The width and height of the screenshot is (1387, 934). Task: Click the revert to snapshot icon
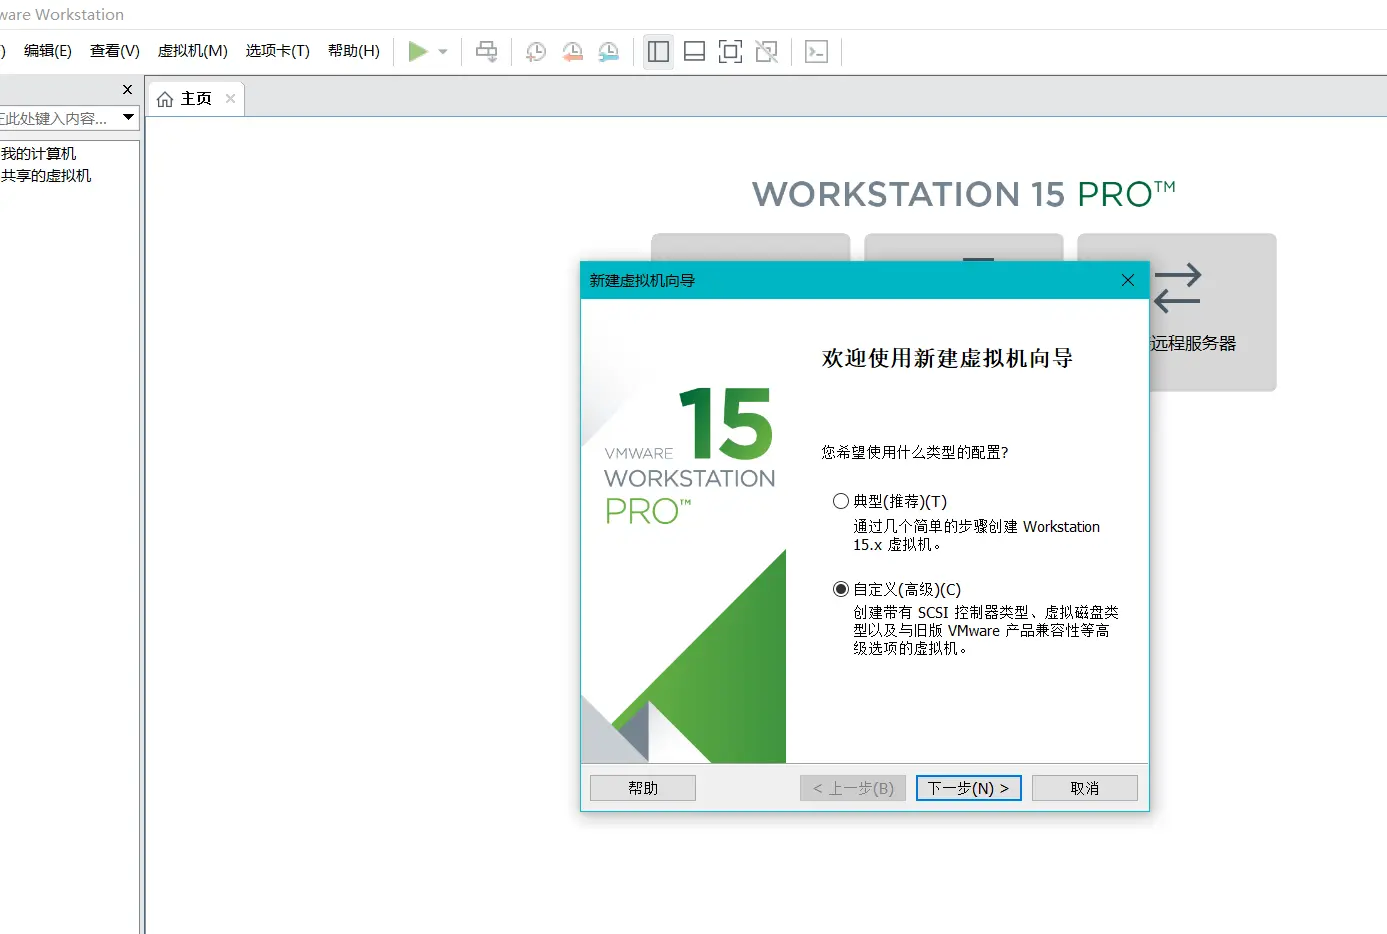point(573,51)
